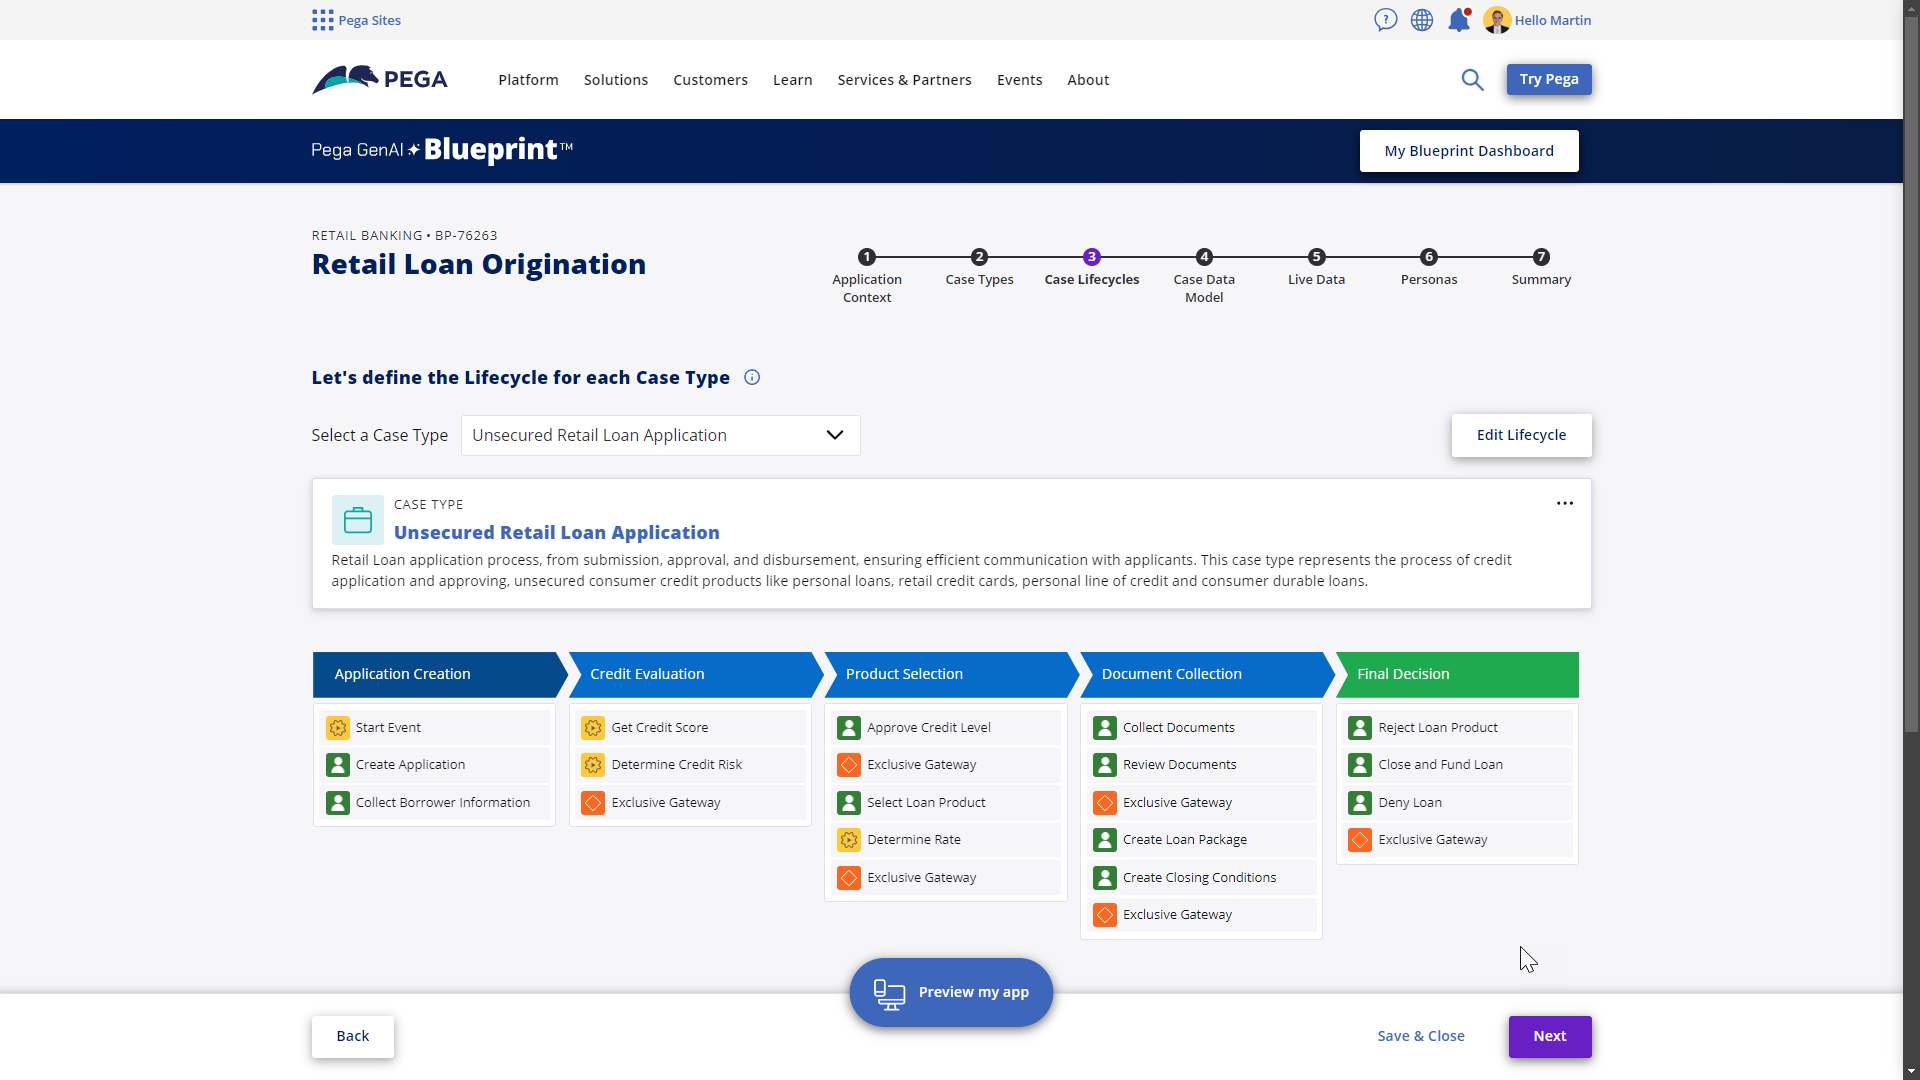Viewport: 1920px width, 1080px height.
Task: Click Credit Evaluation Exclusive Gateway diamond icon
Action: (x=593, y=803)
